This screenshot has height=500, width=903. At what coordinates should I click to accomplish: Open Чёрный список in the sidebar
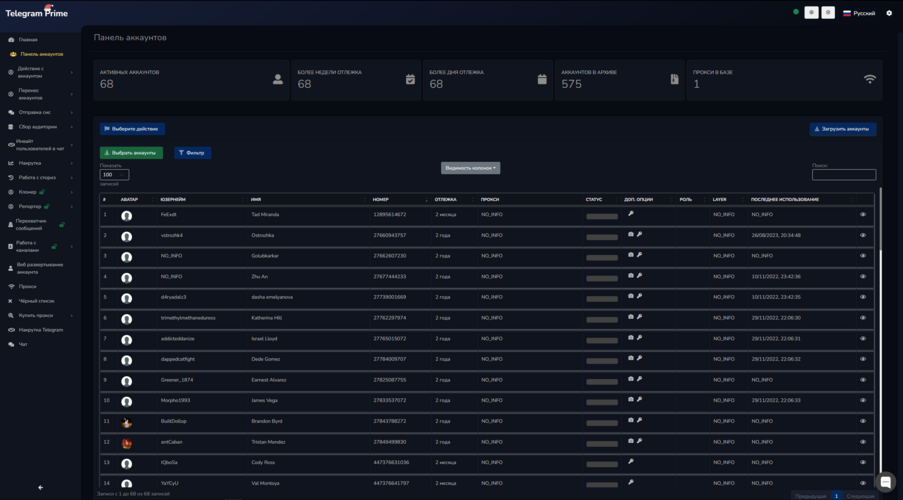(36, 301)
